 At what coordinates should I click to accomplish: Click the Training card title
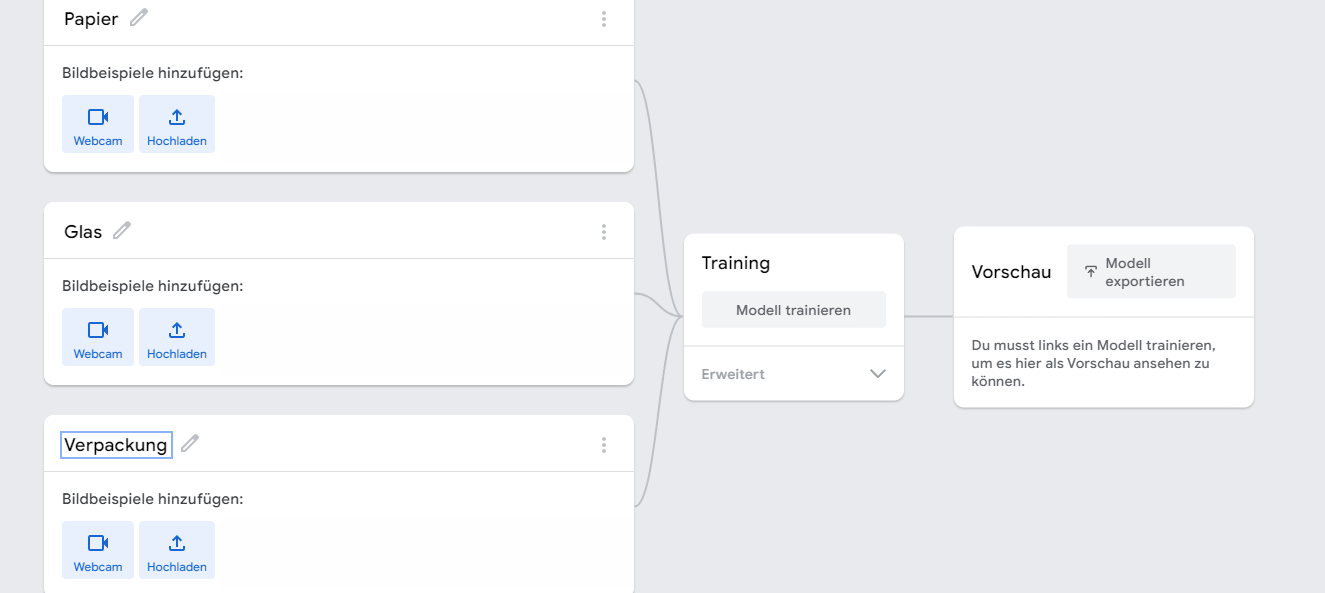tap(736, 263)
